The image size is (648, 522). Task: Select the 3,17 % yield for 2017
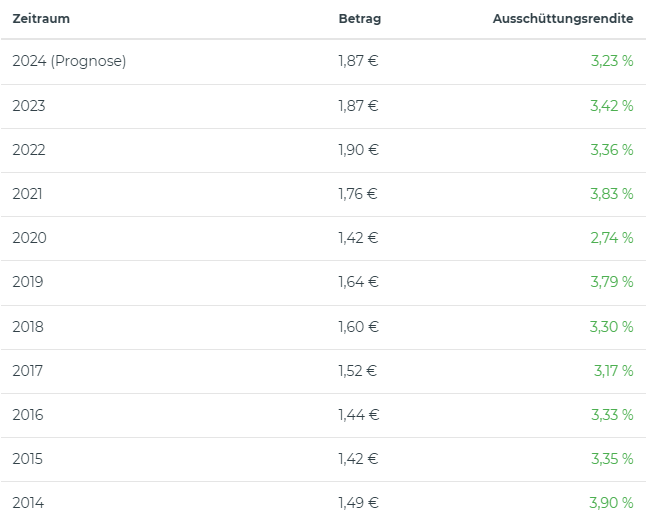pos(613,370)
